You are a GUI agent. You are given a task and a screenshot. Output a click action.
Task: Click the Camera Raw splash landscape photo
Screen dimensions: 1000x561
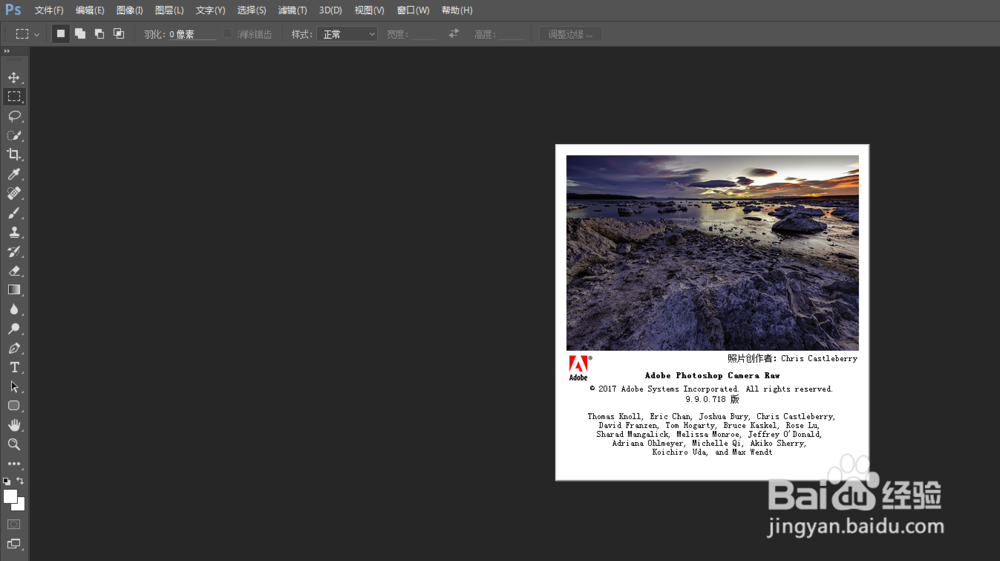[712, 252]
